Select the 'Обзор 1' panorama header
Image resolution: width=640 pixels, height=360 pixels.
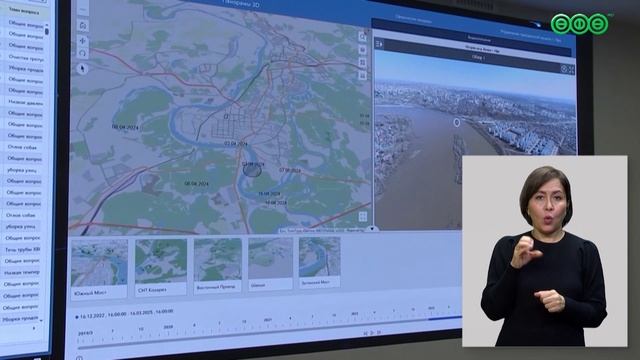(x=479, y=58)
